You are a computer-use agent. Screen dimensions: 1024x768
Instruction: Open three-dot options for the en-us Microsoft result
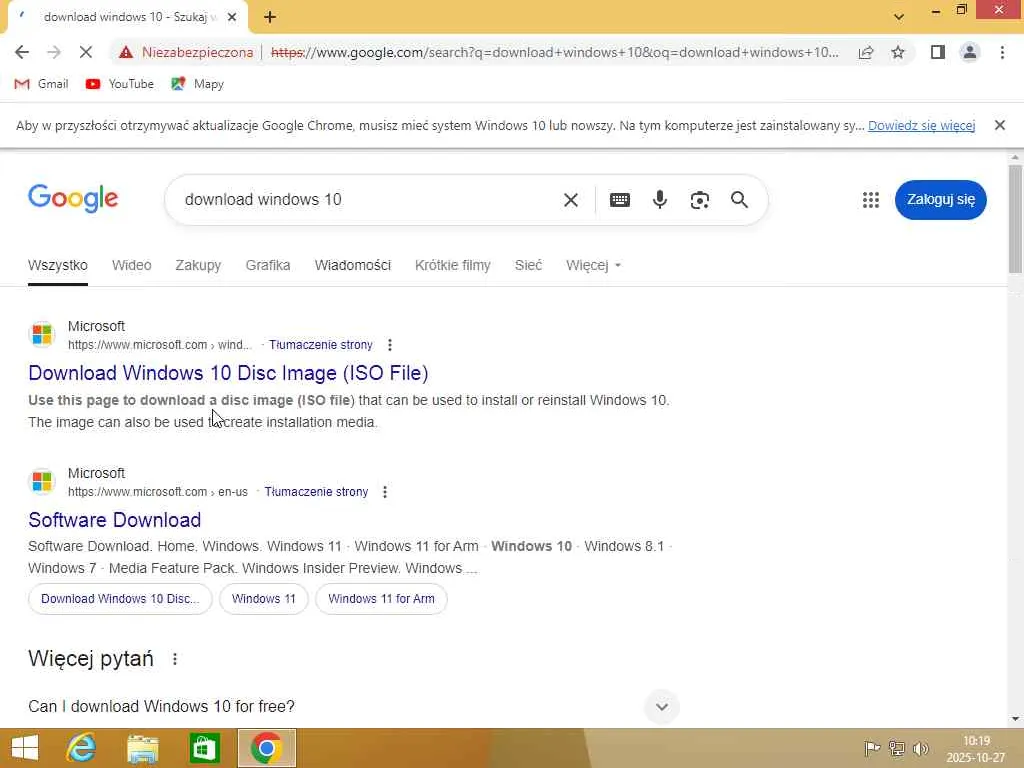pyautogui.click(x=385, y=492)
